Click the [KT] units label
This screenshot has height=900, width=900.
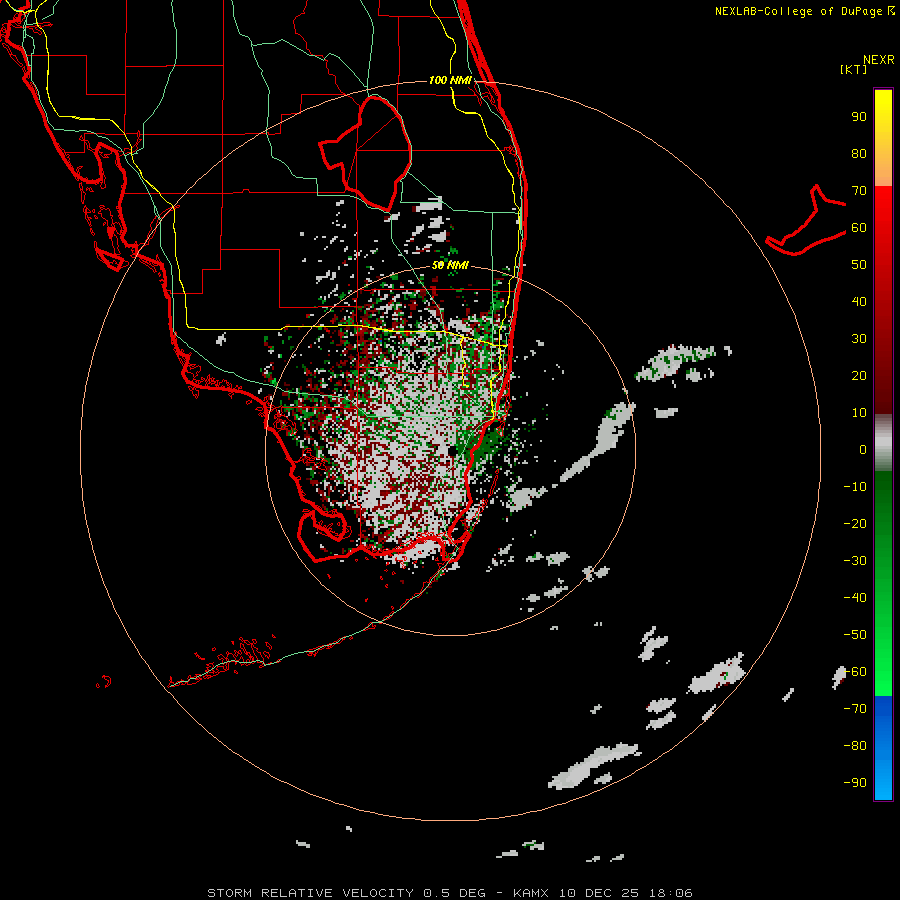click(854, 70)
